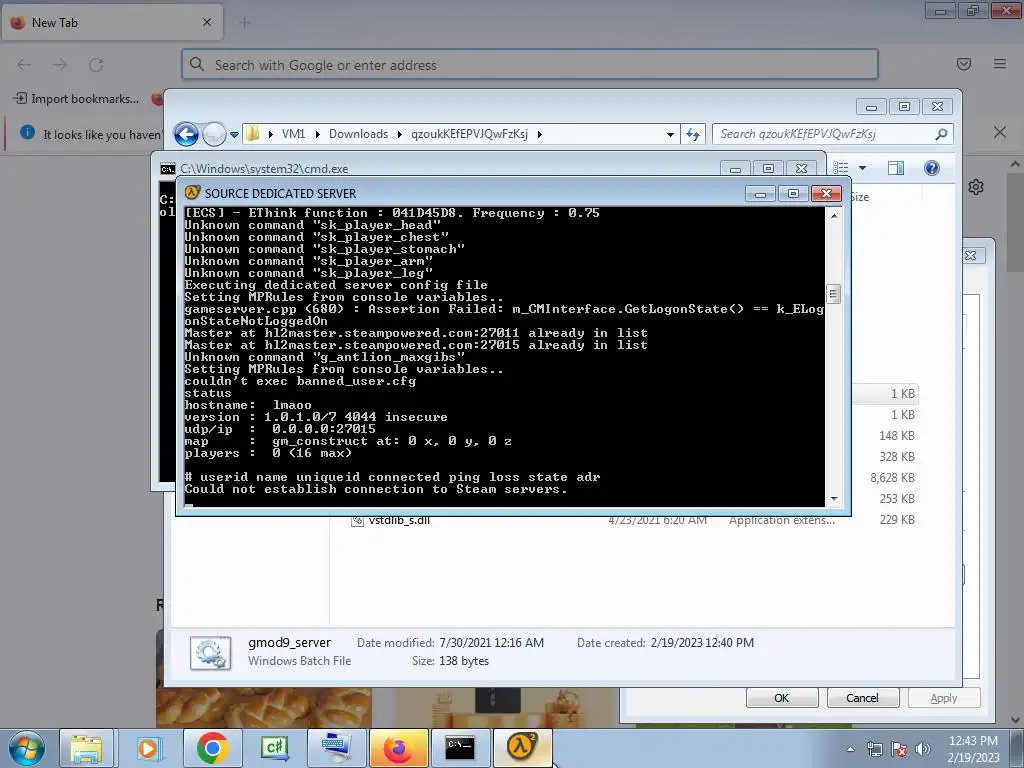The width and height of the screenshot is (1024, 768).
Task: Select Downloads in Explorer breadcrumb
Action: click(358, 134)
